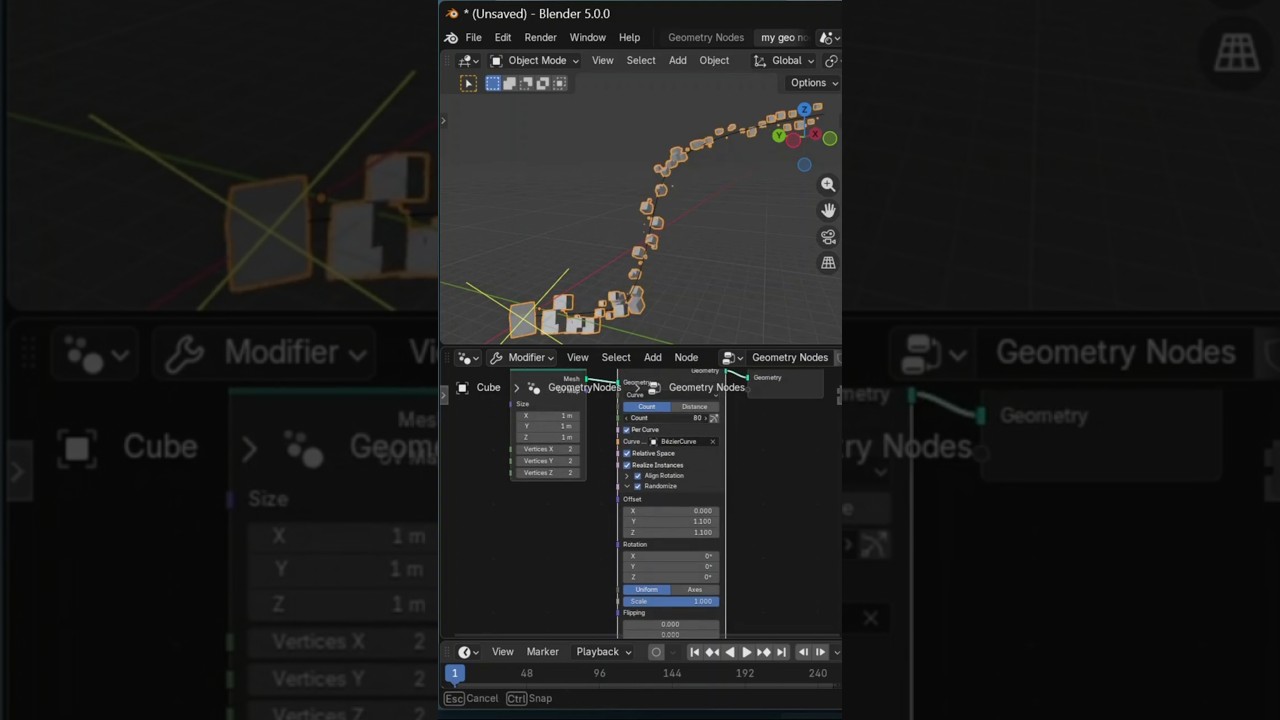This screenshot has width=1280, height=720.
Task: Select the Count mode toggle
Action: [647, 407]
